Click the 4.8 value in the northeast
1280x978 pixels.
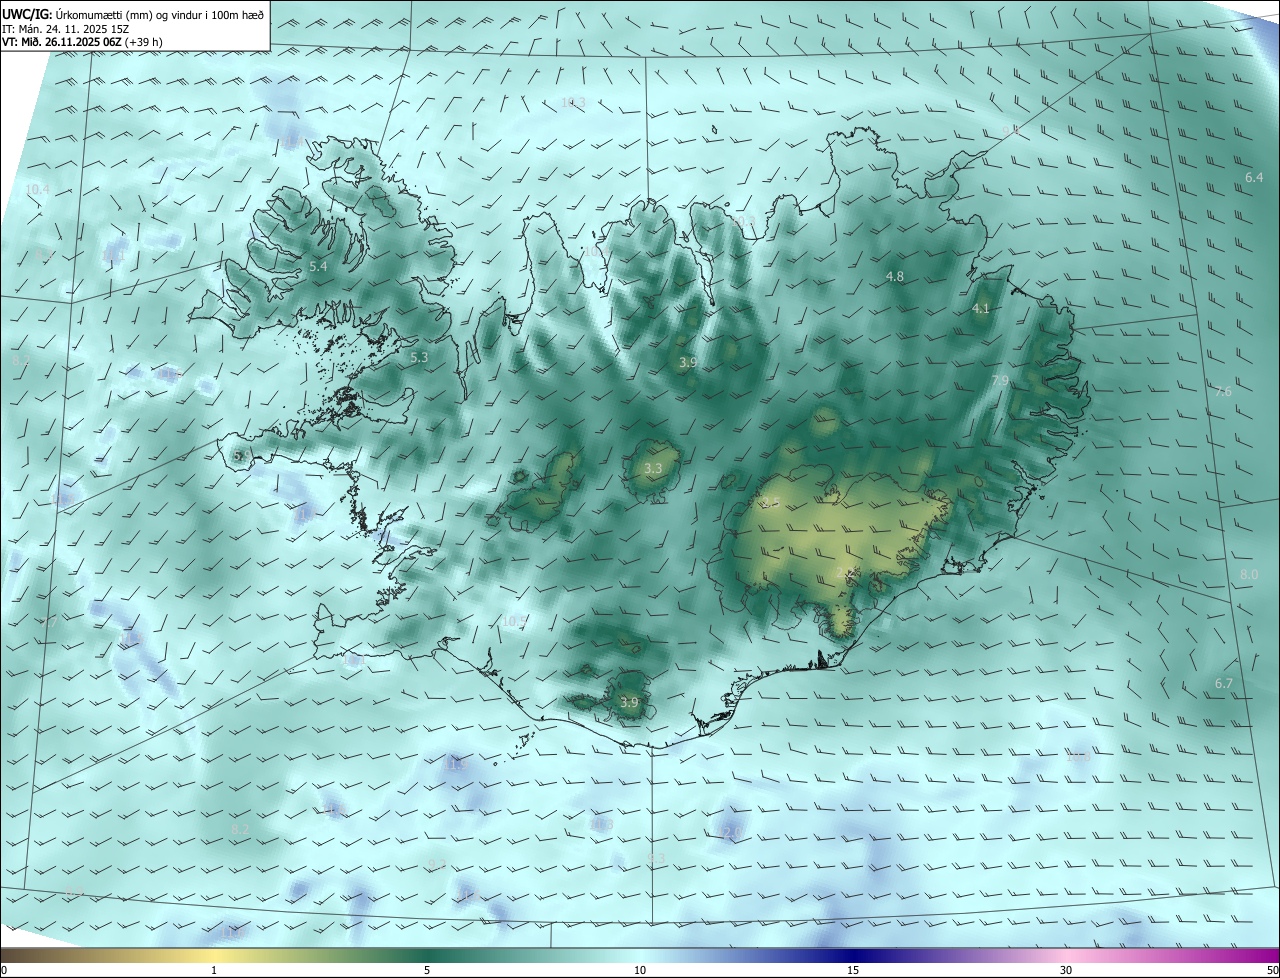[x=895, y=276]
